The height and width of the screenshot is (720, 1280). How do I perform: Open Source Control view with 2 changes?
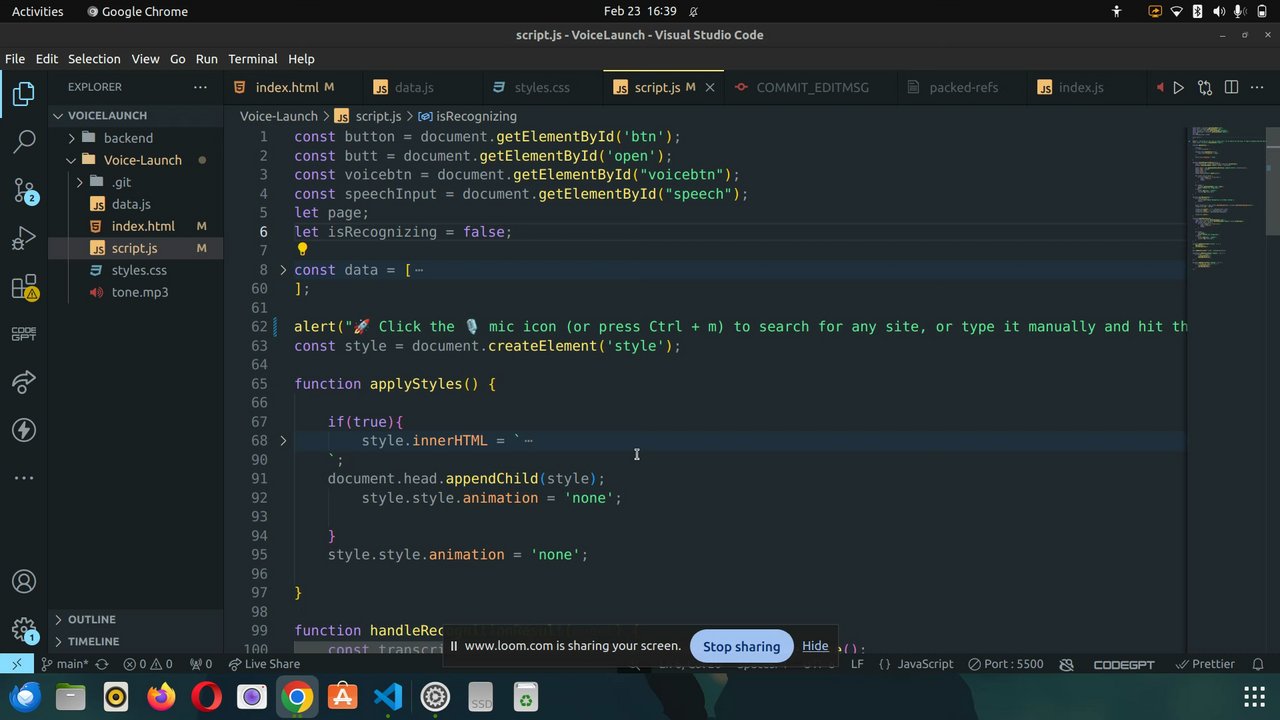(x=24, y=189)
